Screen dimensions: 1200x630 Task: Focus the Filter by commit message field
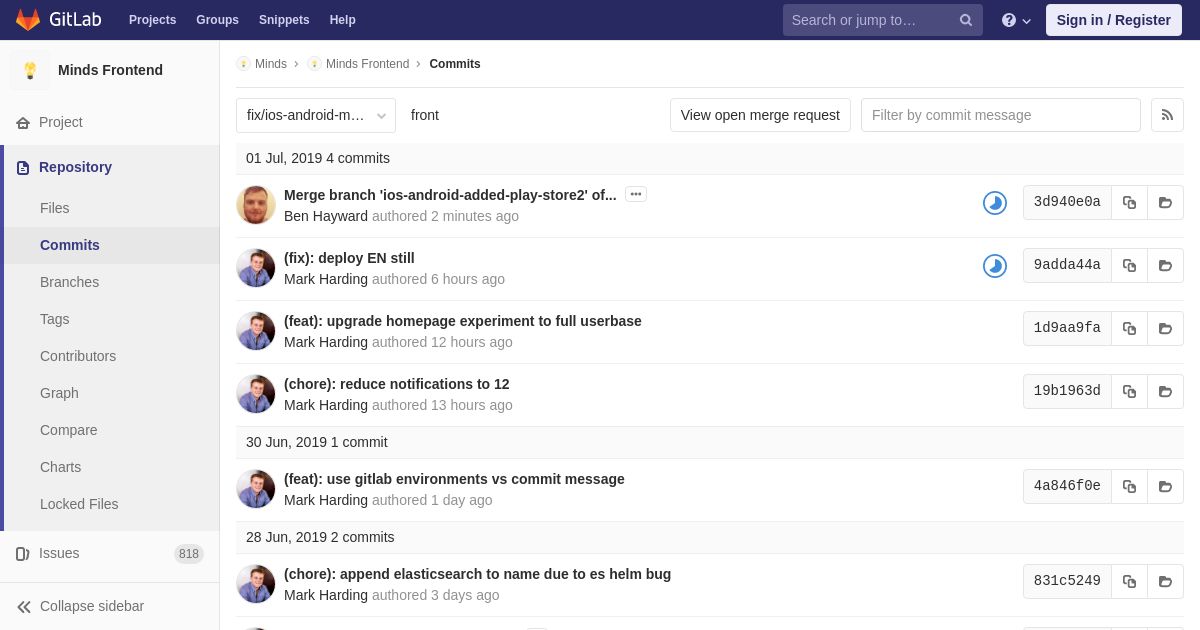pos(1001,115)
